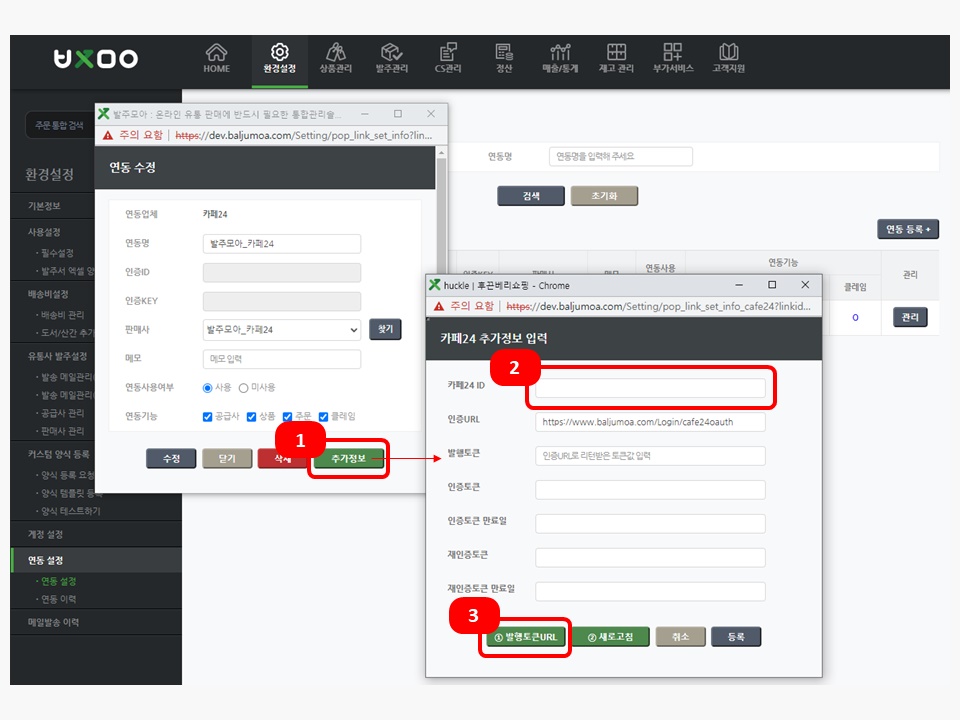This screenshot has height=720, width=960.
Task: Open 계정 설정 sidebar section
Action: click(x=45, y=534)
